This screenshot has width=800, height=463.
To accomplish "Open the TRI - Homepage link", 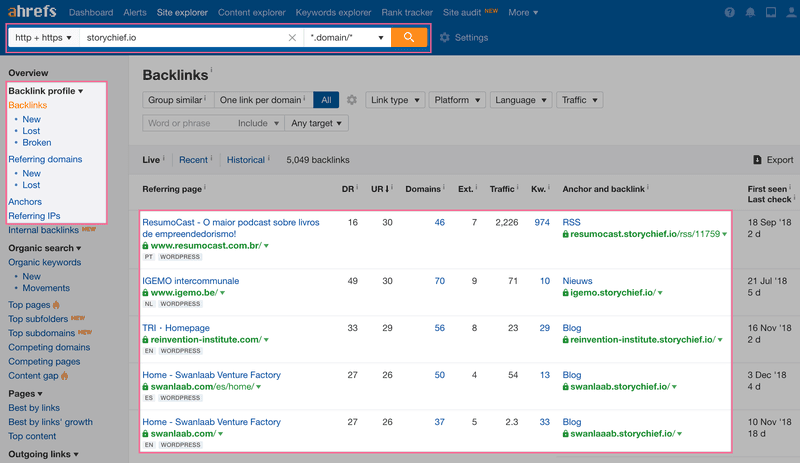I will (176, 328).
